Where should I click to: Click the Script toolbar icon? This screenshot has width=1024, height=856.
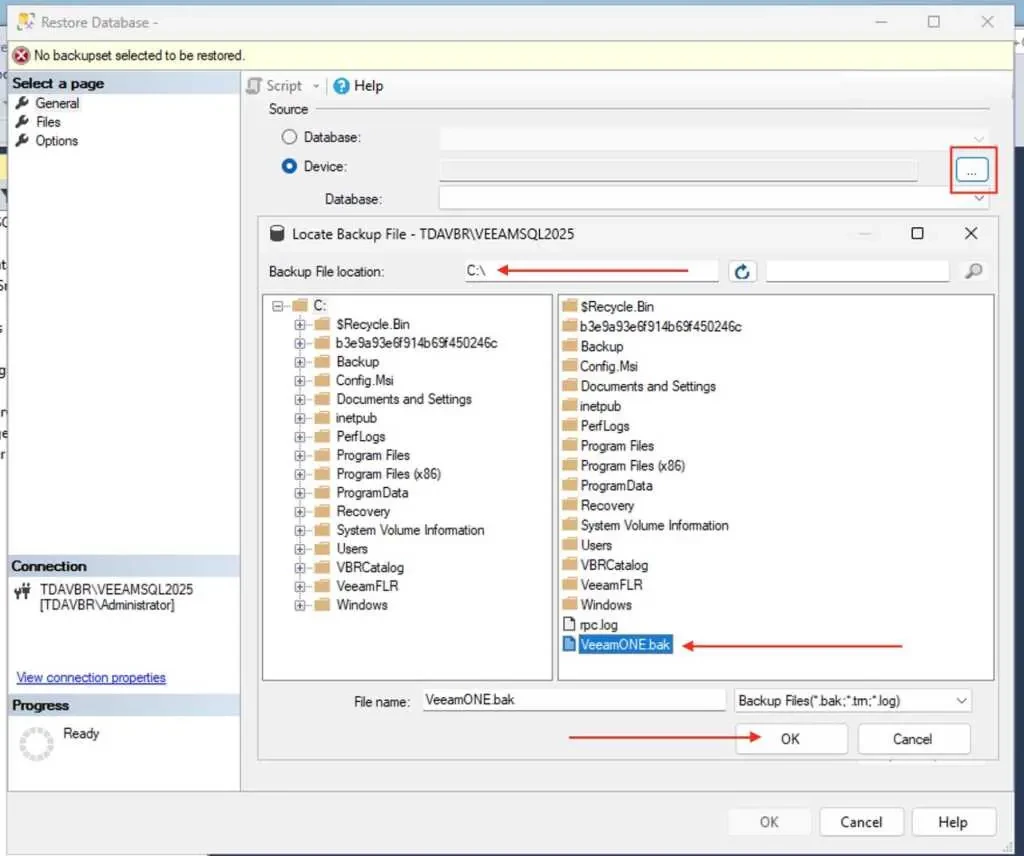tap(255, 86)
